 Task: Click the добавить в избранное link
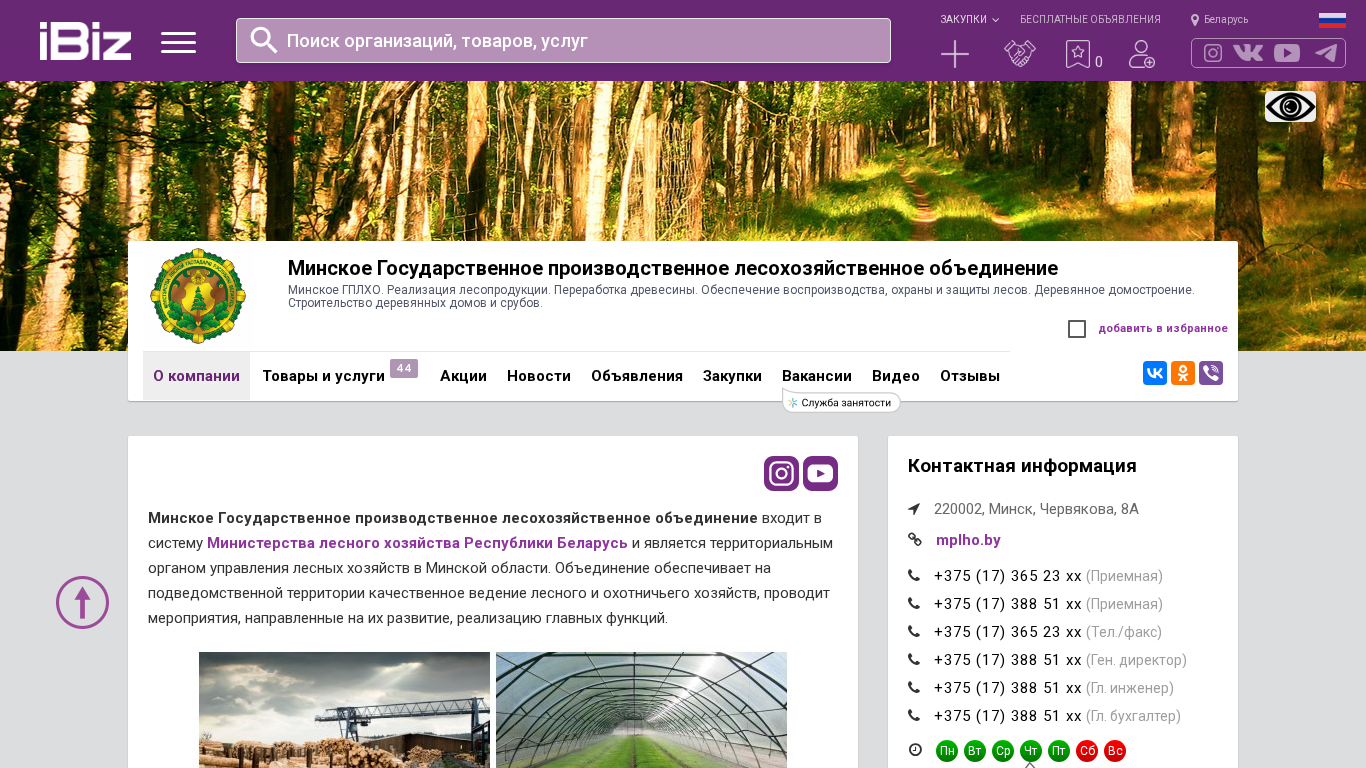point(1163,328)
